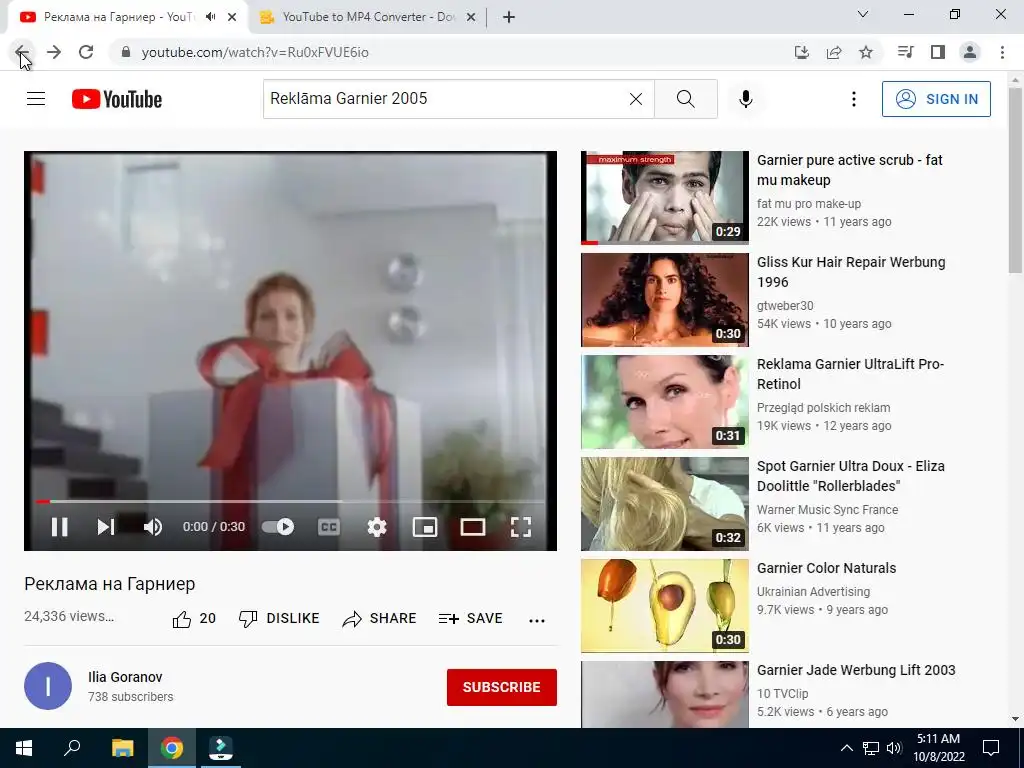Open Chrome three-dot menu
Screen dimensions: 1024x768
(x=1002, y=52)
